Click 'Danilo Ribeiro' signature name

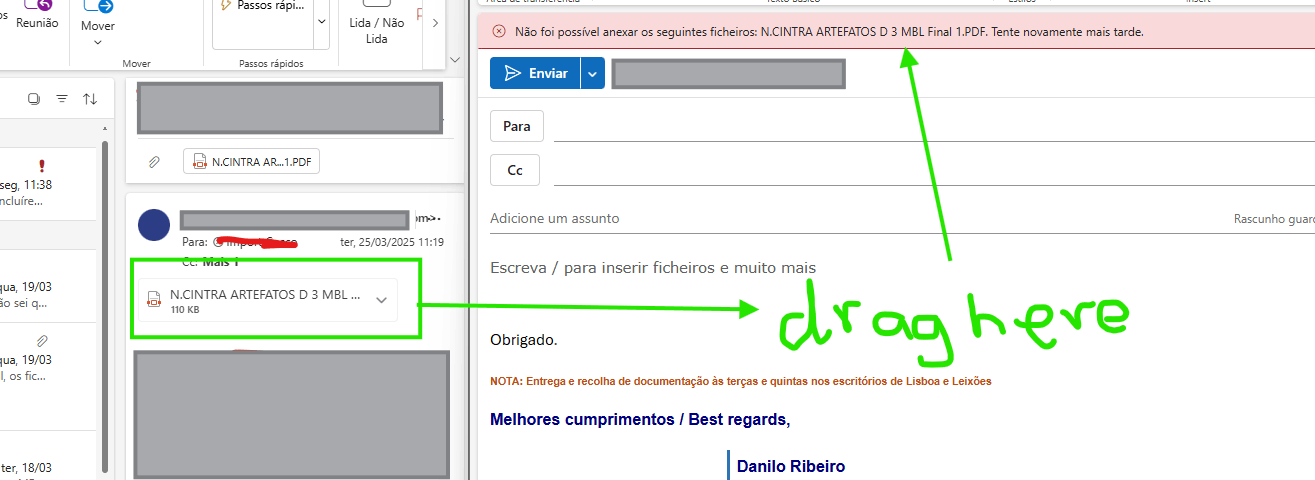point(791,466)
